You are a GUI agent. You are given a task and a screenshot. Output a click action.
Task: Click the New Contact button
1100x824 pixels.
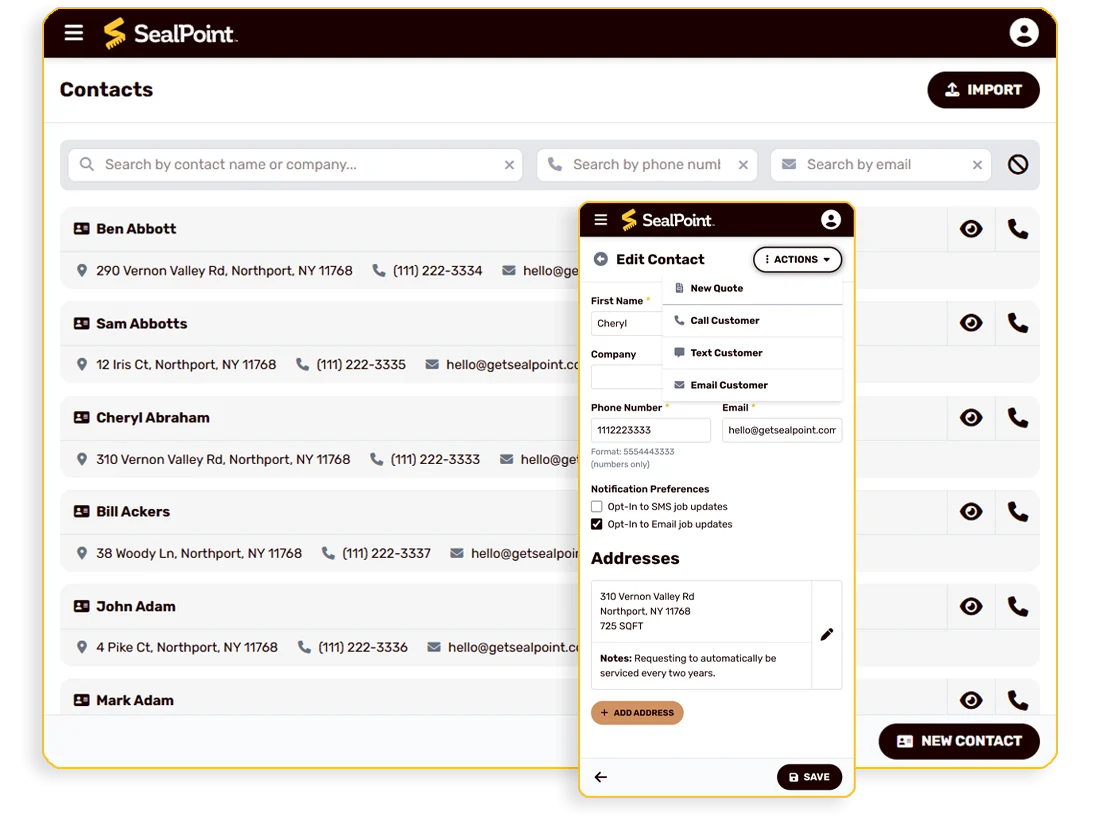[959, 741]
